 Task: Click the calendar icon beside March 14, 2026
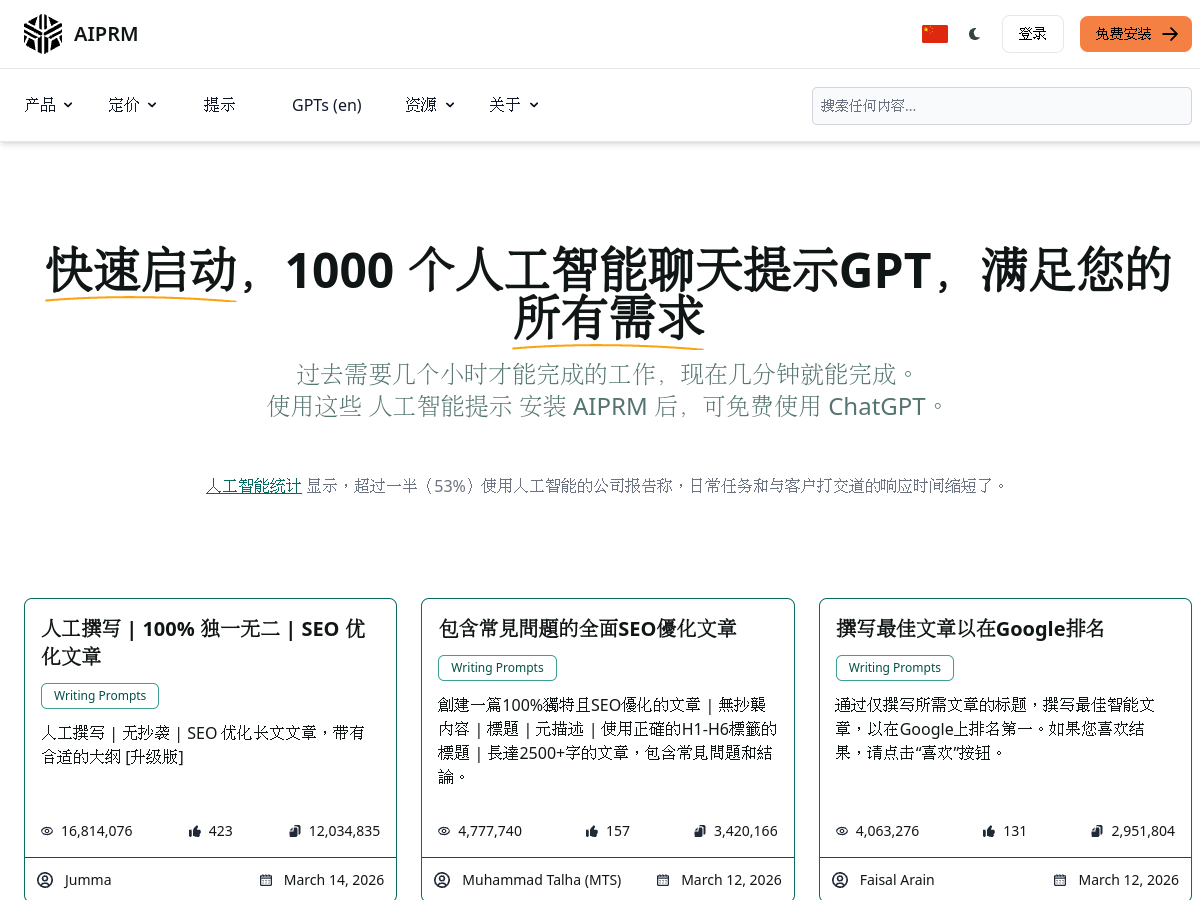tap(266, 880)
